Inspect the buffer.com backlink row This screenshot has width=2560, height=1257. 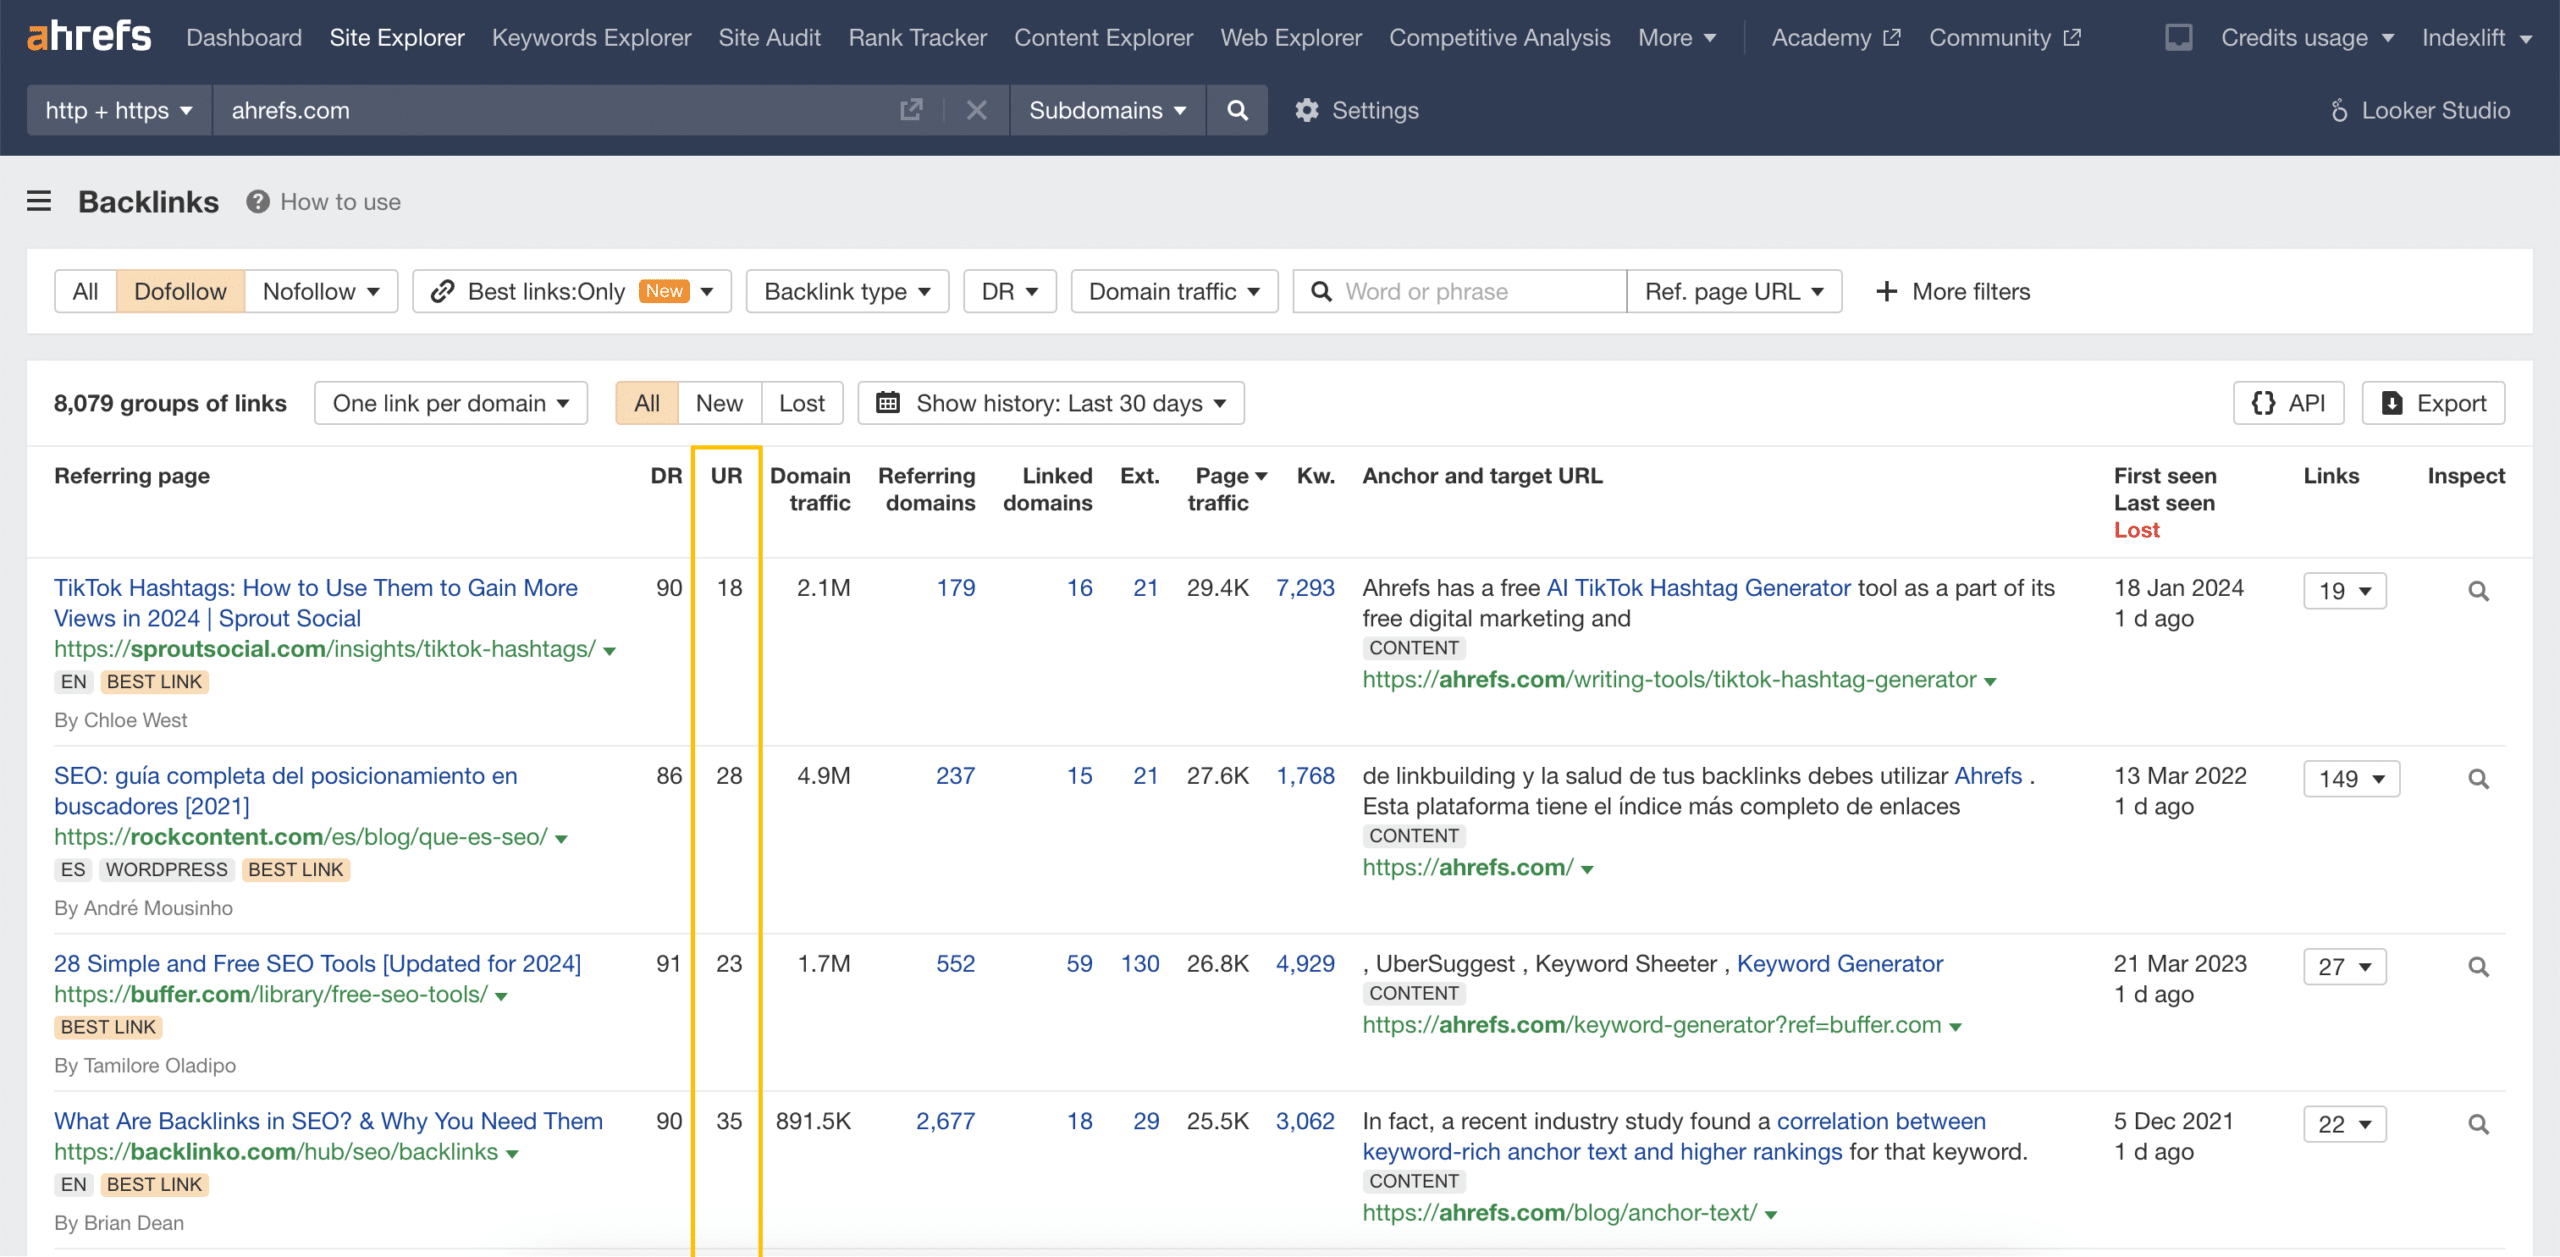coord(2478,967)
